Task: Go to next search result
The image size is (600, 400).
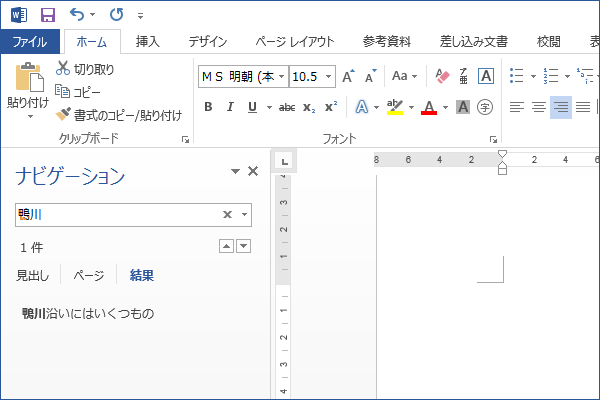Action: pos(244,246)
